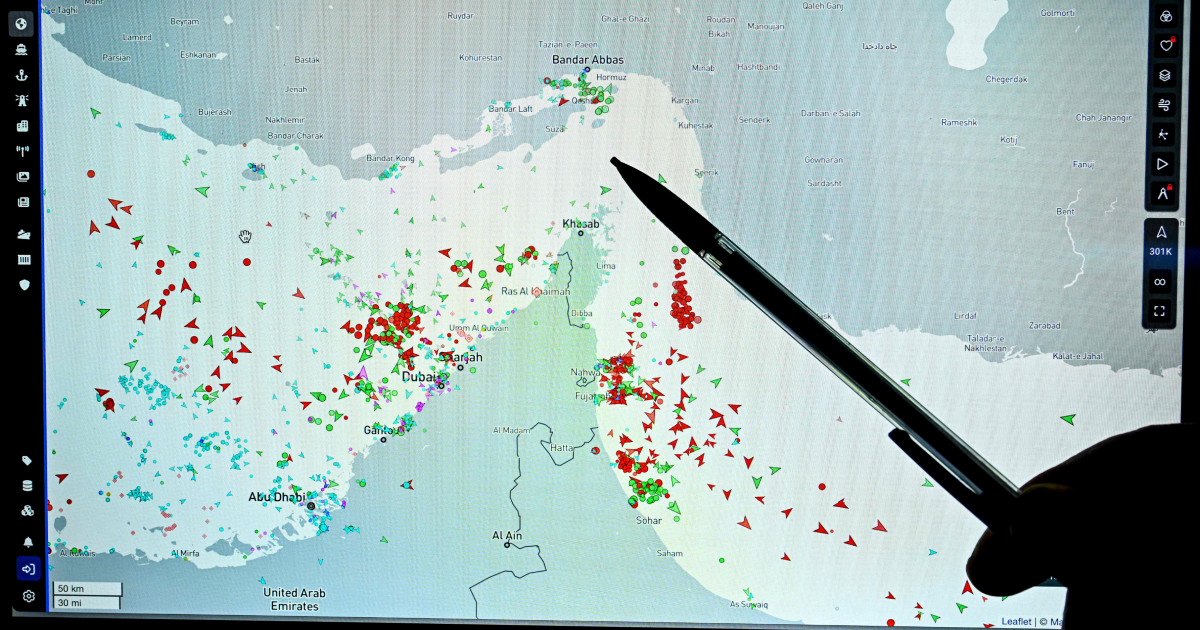Open the news page icon in sidebar
The image size is (1200, 630).
click(x=22, y=202)
